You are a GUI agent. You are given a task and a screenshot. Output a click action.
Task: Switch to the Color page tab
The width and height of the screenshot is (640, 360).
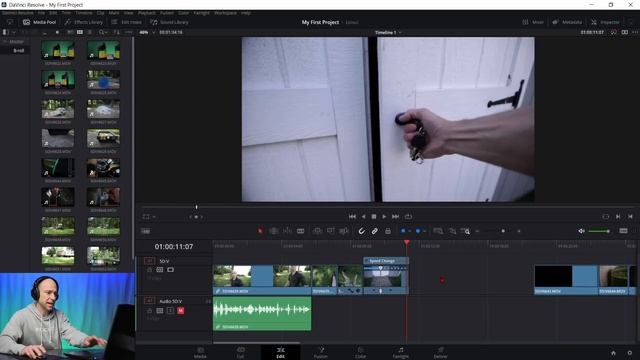click(360, 353)
